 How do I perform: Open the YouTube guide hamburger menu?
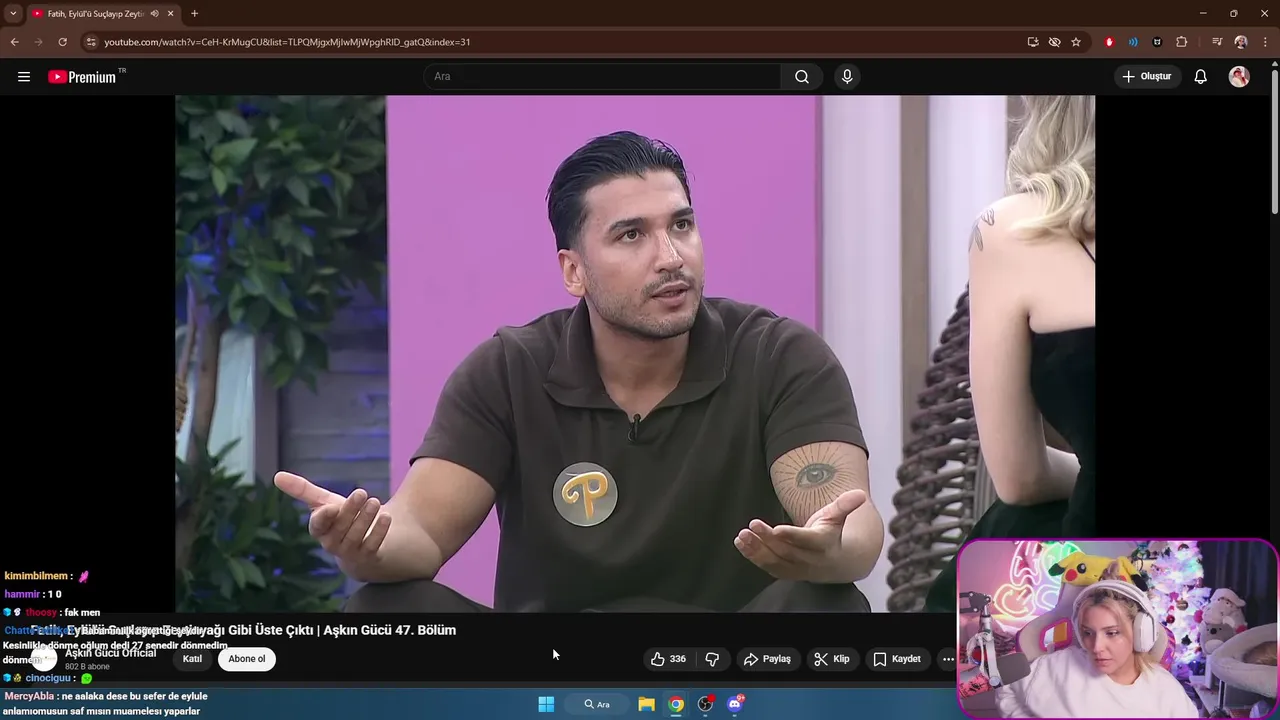[x=24, y=77]
